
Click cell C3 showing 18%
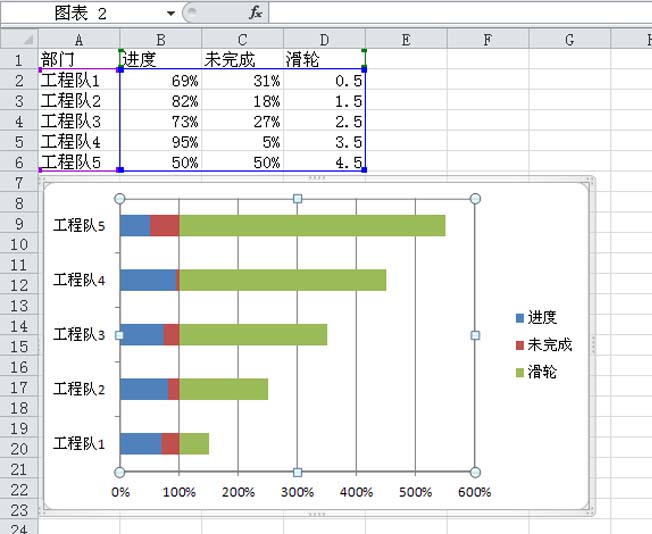[x=242, y=100]
